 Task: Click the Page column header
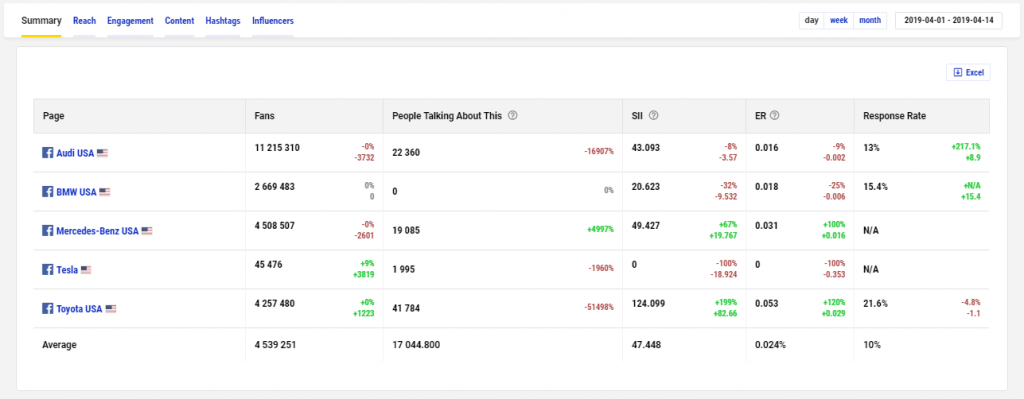tap(54, 116)
